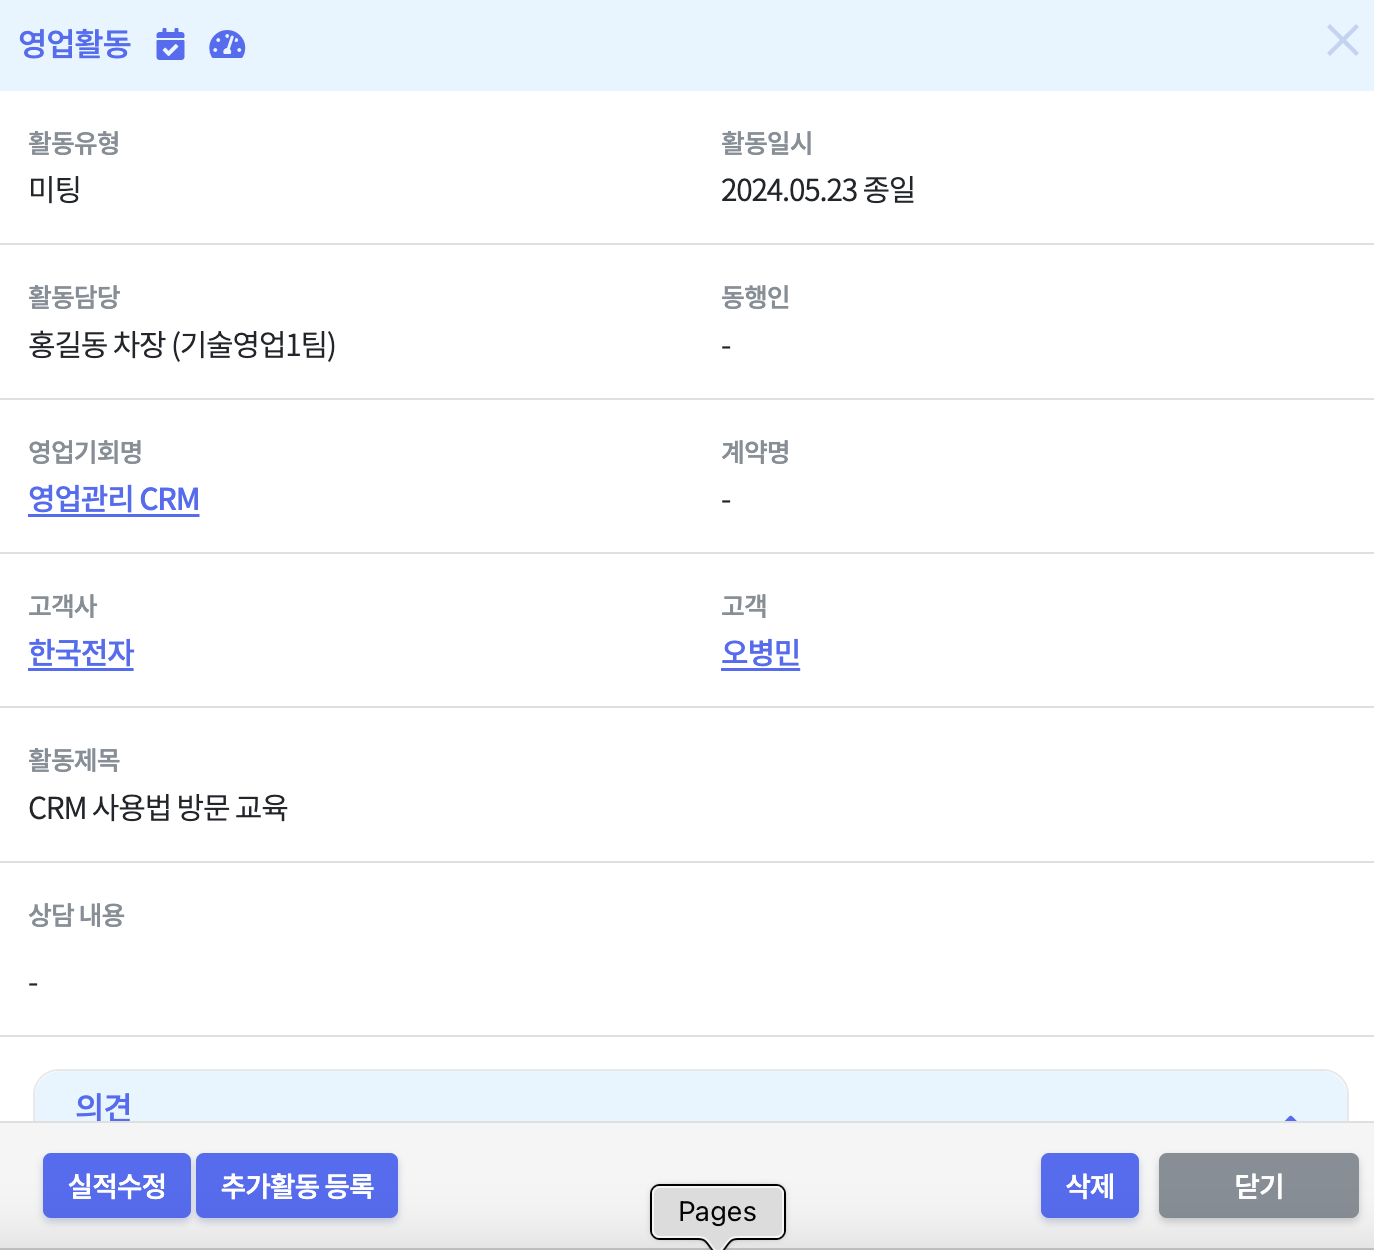Open the dashboard gauge icon

pos(227,45)
